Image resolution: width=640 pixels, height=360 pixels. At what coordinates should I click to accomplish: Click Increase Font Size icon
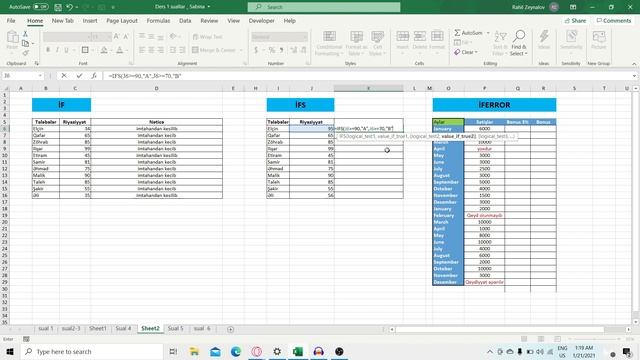pyautogui.click(x=116, y=37)
